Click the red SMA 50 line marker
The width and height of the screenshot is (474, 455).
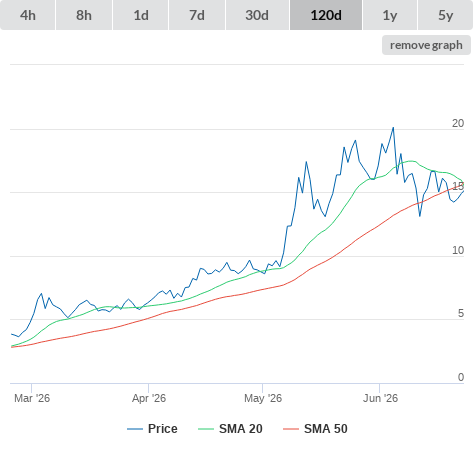point(291,429)
